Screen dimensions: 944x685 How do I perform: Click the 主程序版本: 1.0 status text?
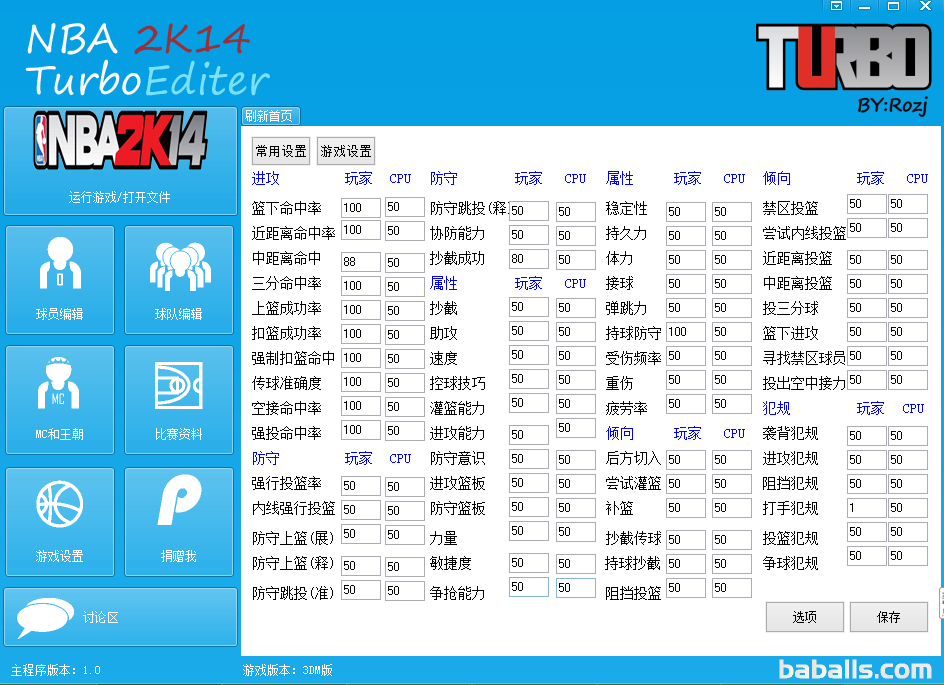tap(55, 670)
